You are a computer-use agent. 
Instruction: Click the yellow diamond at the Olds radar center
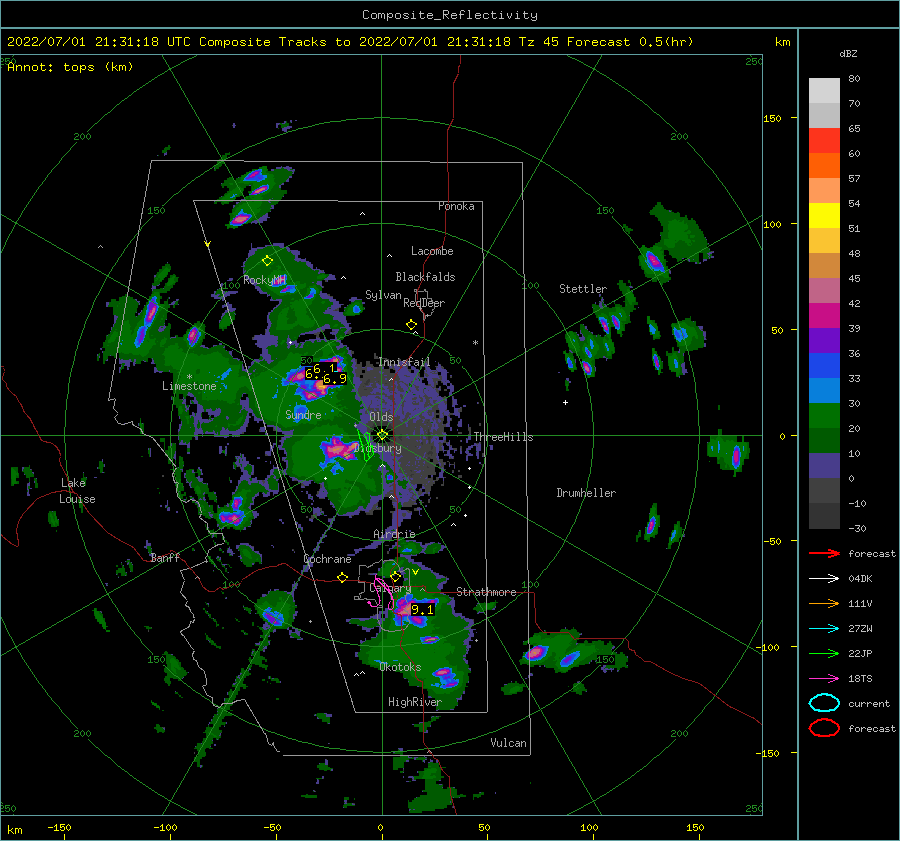click(382, 435)
